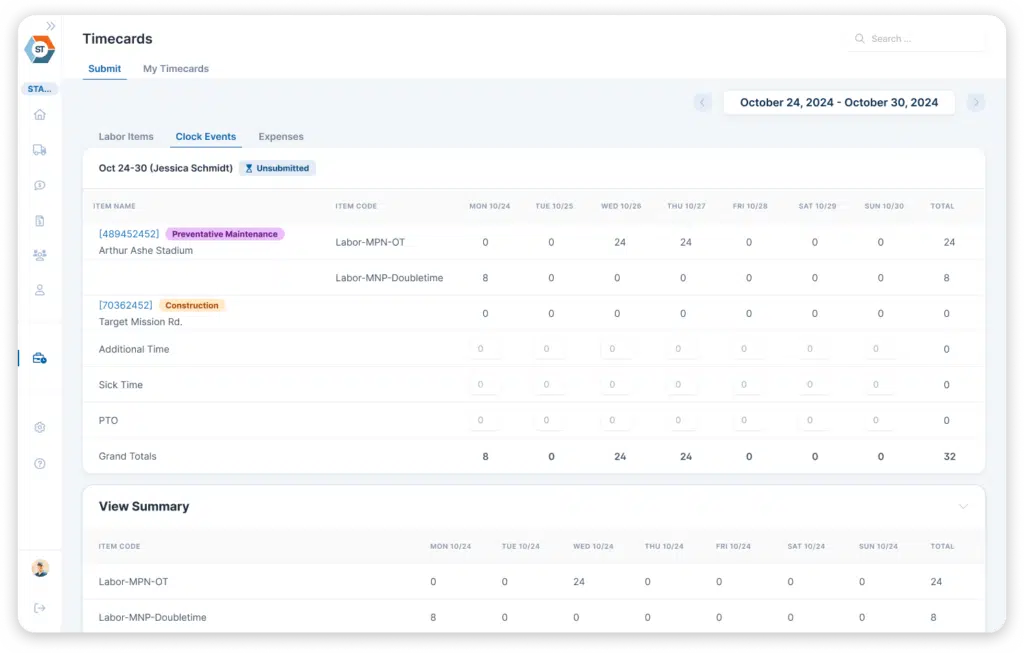The image size is (1024, 653).
Task: Collapse the View Summary section chevron
Action: pyautogui.click(x=963, y=507)
